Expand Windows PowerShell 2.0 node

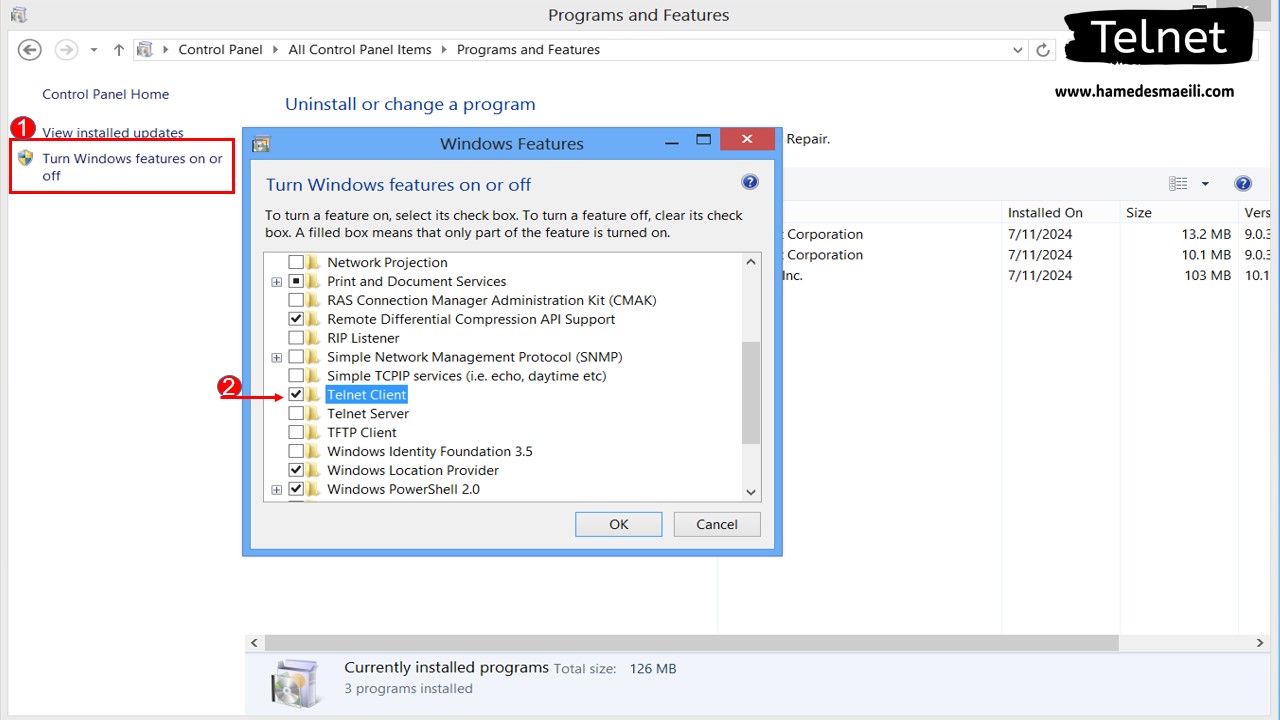coord(277,490)
